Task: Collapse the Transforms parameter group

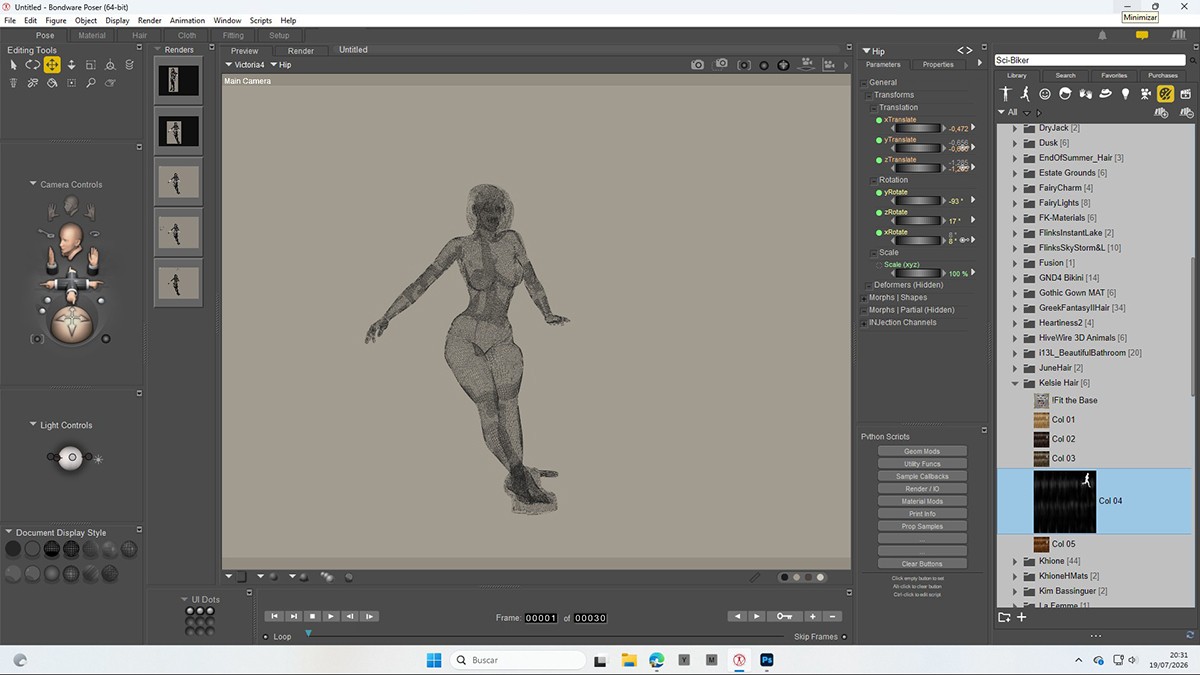Action: click(869, 95)
